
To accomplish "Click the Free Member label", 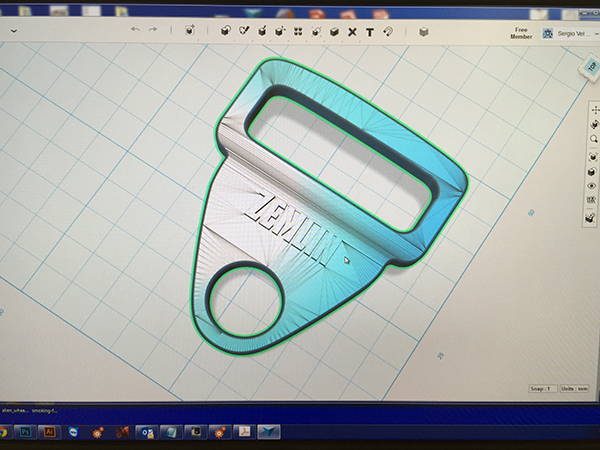I will (x=521, y=33).
